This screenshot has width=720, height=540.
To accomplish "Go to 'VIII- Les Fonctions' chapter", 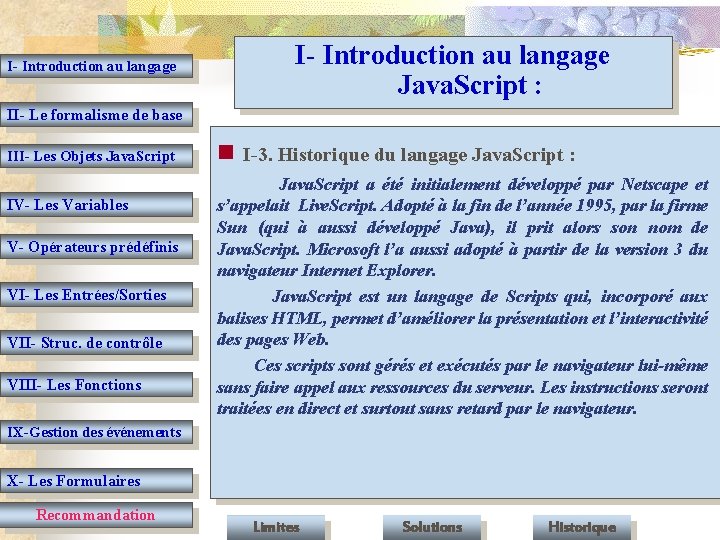I will point(96,385).
